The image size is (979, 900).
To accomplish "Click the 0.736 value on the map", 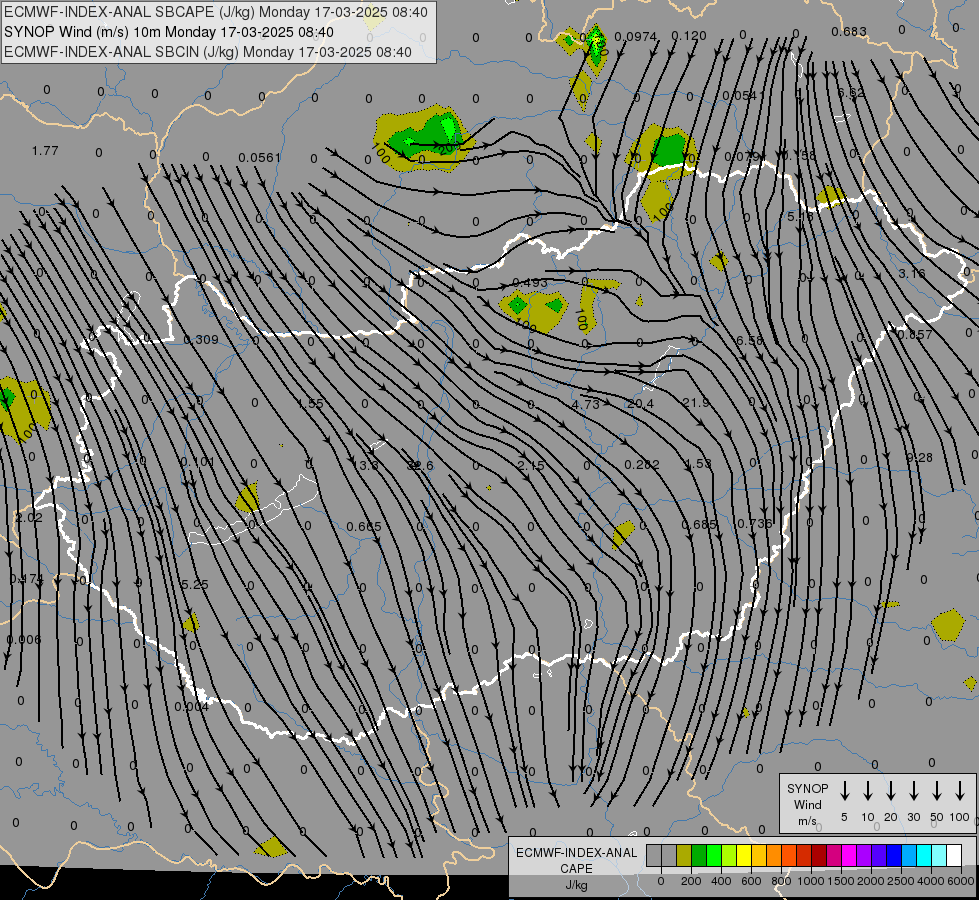I will point(754,523).
